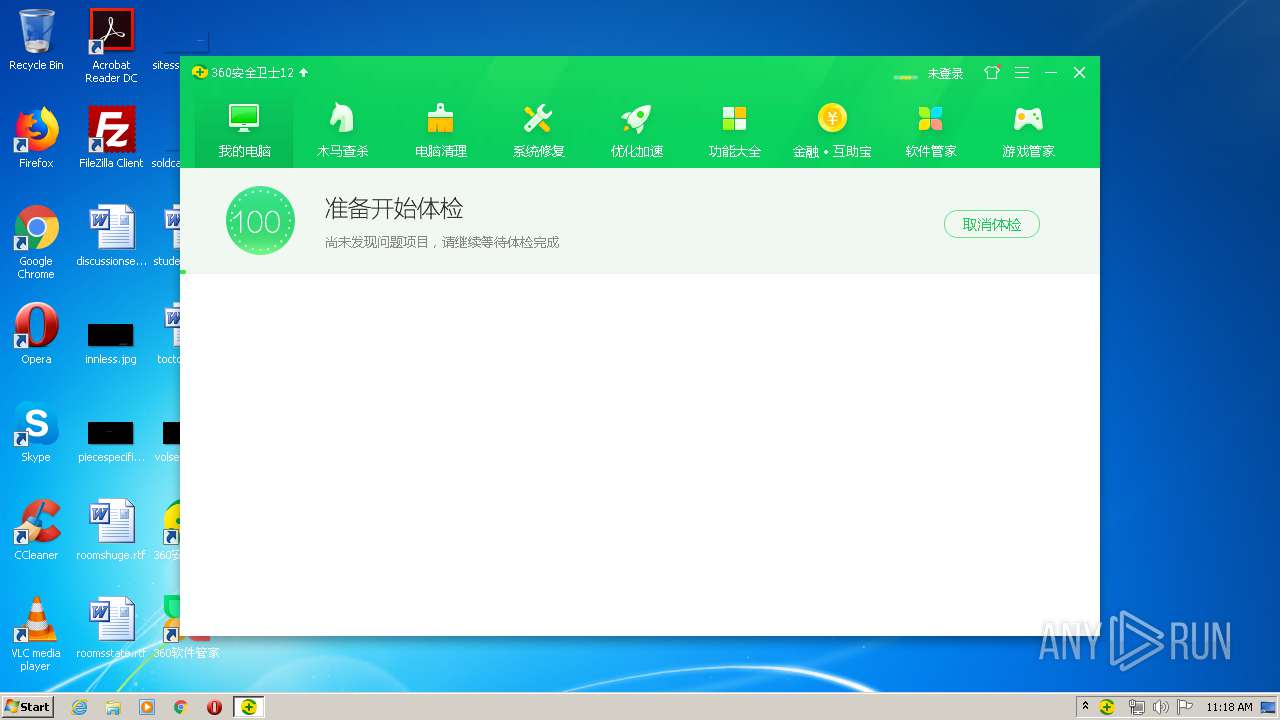Launch Chrome from the taskbar

click(181, 707)
